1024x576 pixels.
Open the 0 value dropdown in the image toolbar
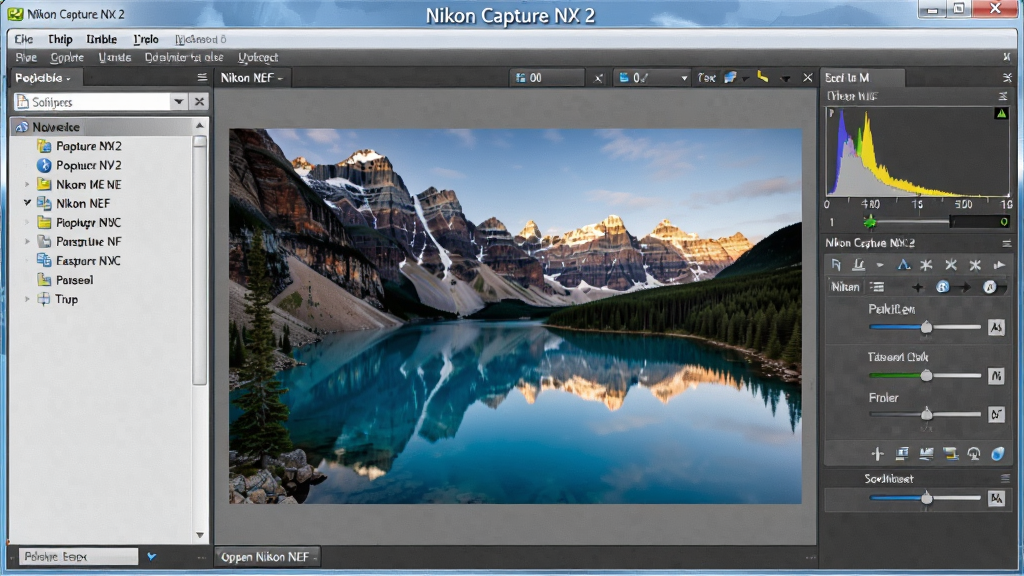[684, 78]
